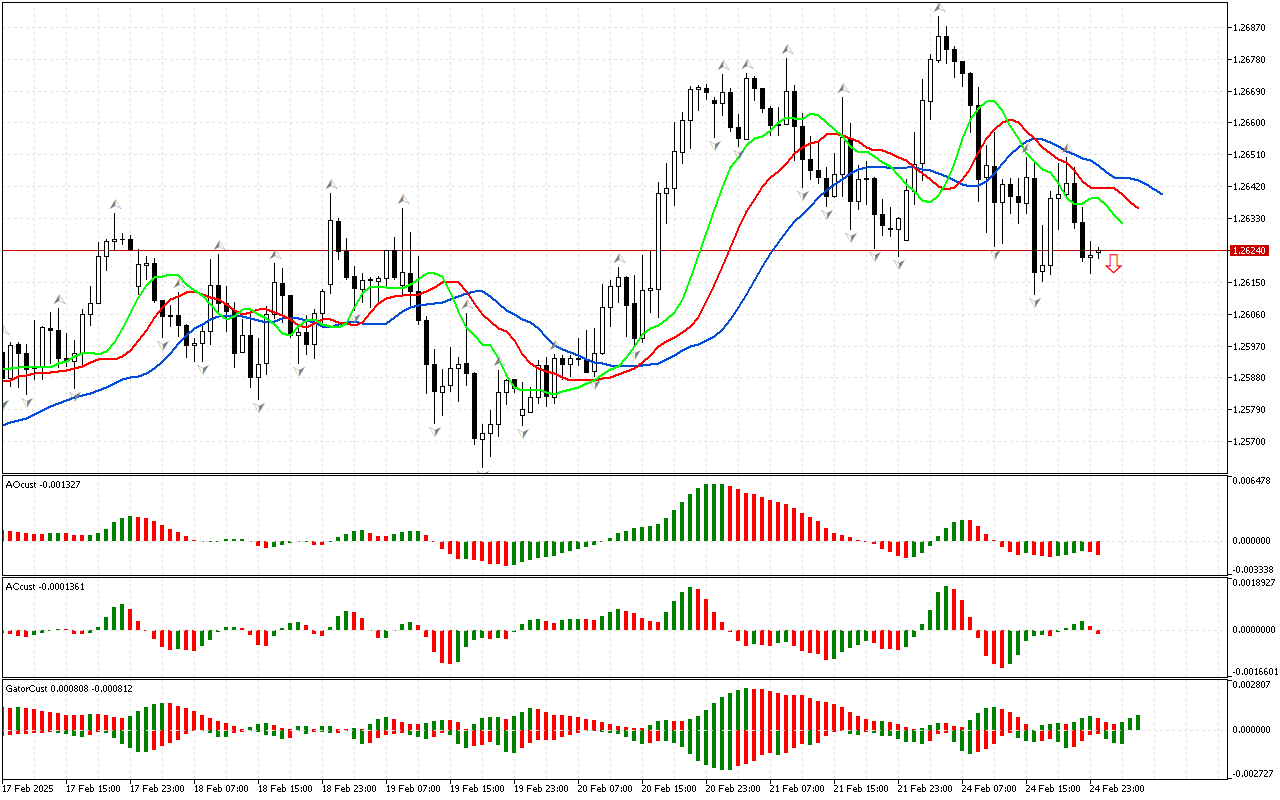Click the 1.25790 price level
This screenshot has height=800, width=1280.
tap(1250, 410)
